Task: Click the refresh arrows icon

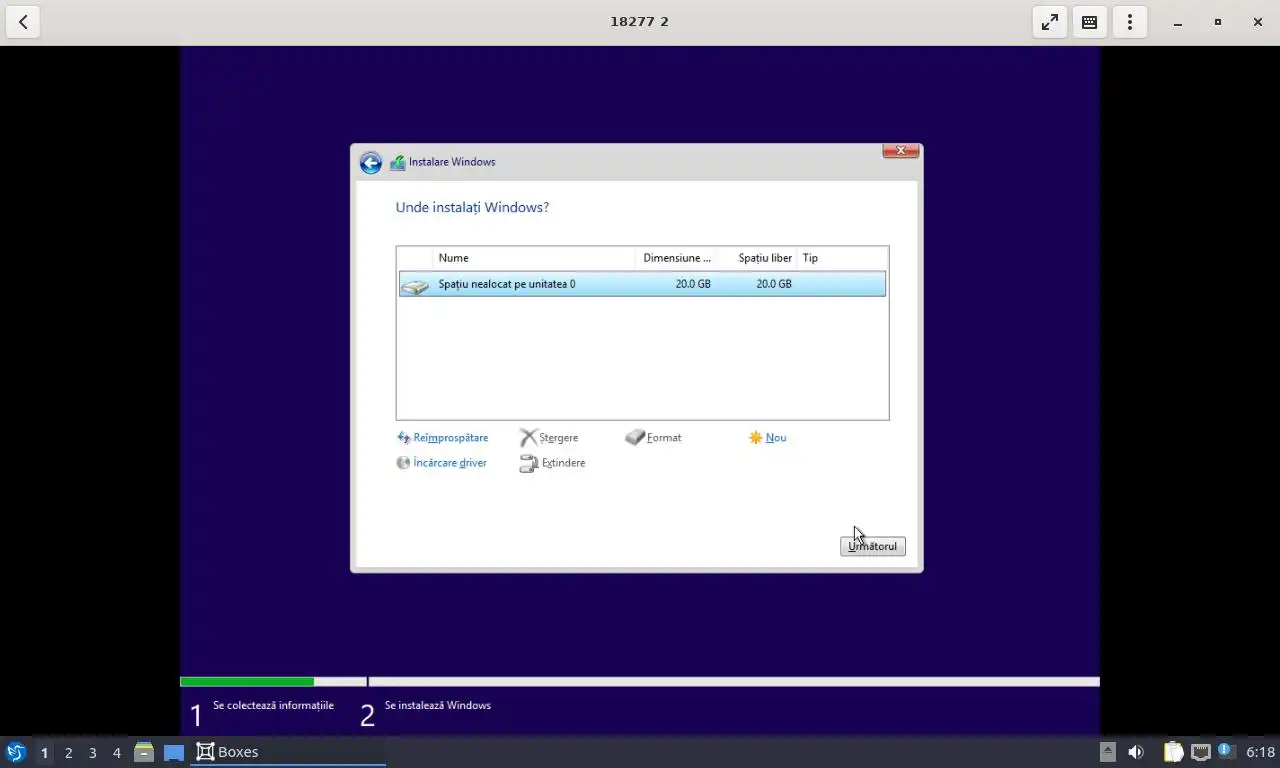Action: click(404, 438)
